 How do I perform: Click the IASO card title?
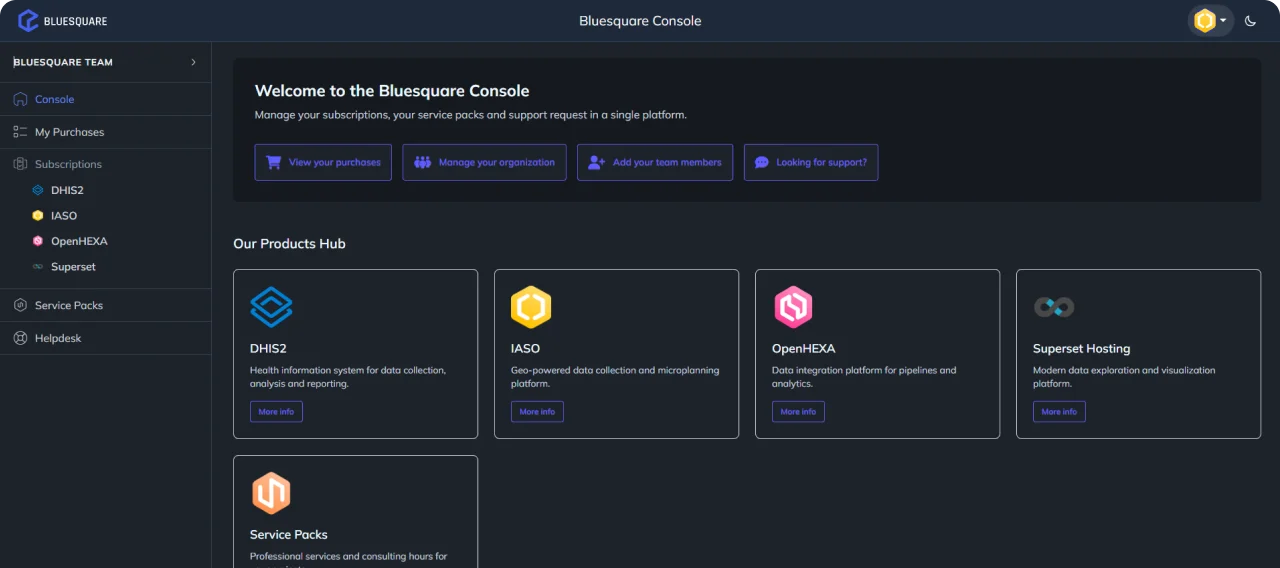point(525,349)
